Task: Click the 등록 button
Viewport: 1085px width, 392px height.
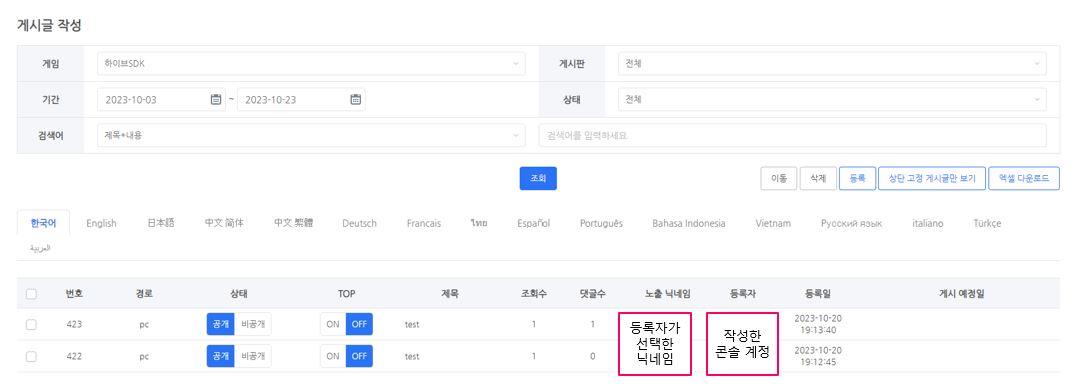Action: pos(857,178)
